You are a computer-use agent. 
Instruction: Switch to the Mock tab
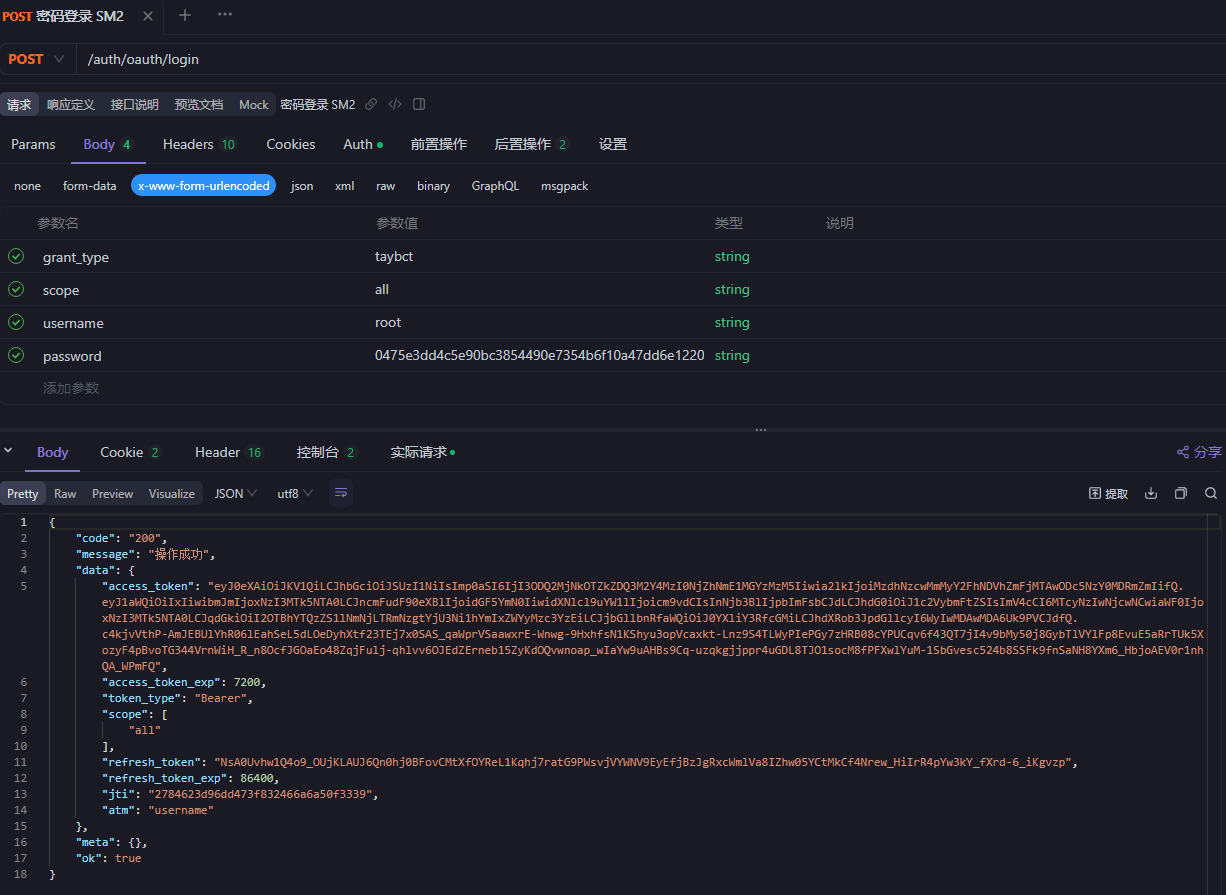coord(254,104)
